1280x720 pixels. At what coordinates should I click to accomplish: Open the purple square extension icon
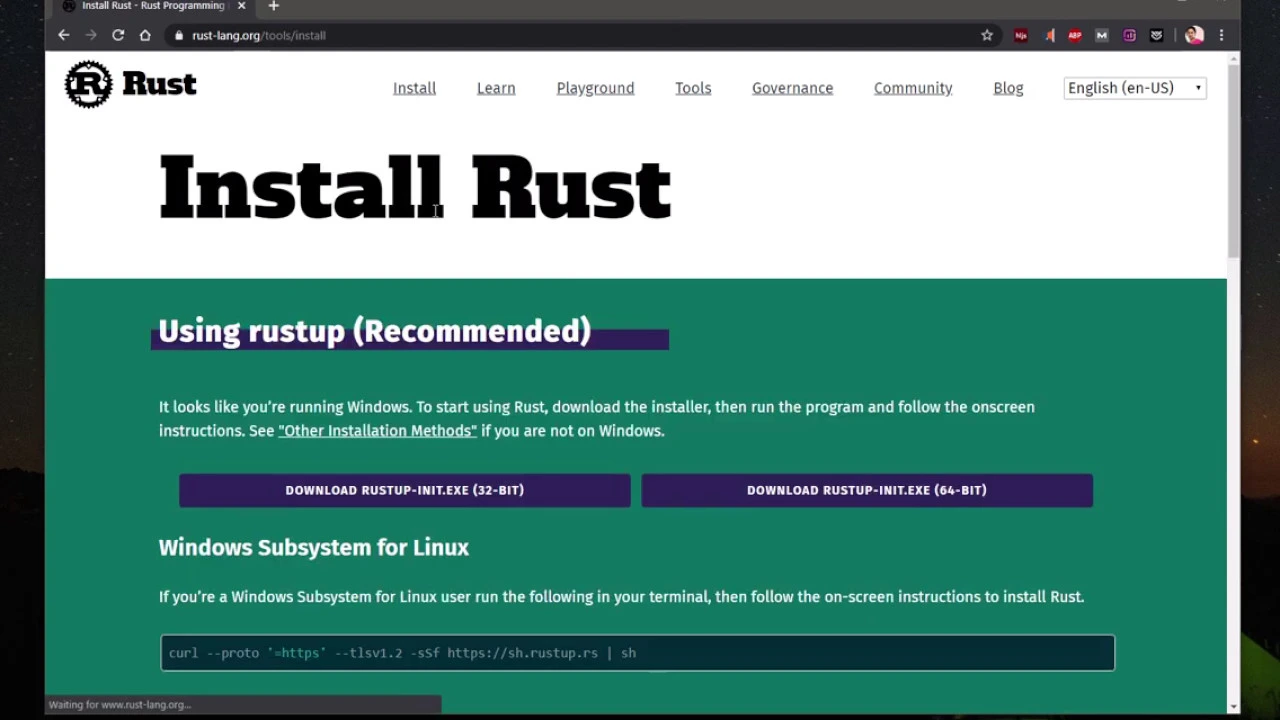coord(1129,35)
